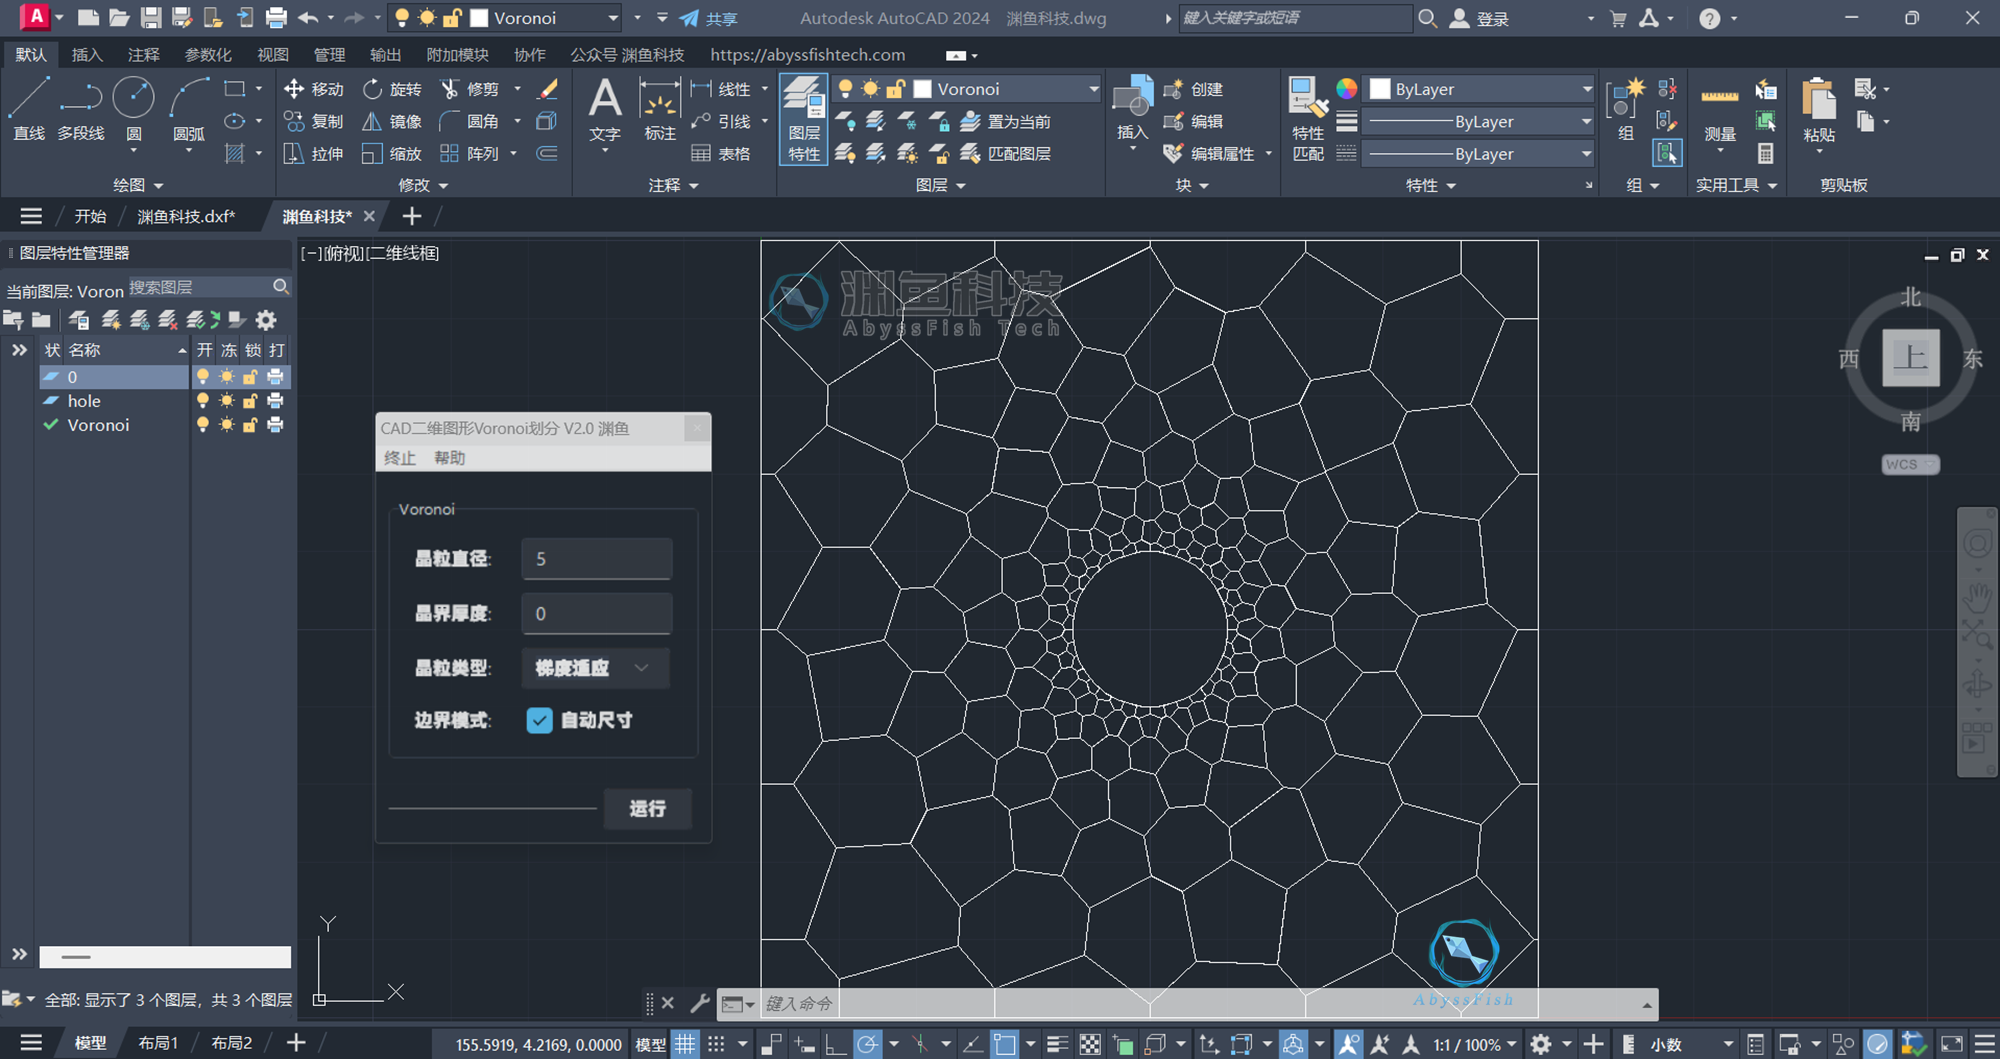Open the 插入 ribbon tab
2000x1059 pixels.
tap(87, 54)
